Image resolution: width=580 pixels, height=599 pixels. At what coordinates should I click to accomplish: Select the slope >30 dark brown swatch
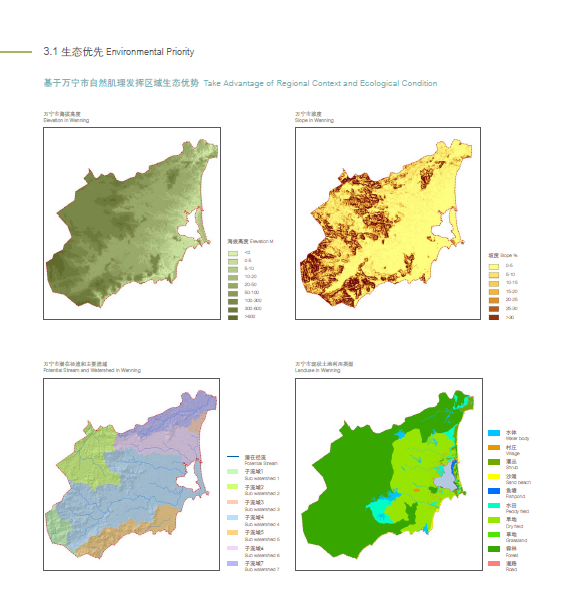coord(494,317)
